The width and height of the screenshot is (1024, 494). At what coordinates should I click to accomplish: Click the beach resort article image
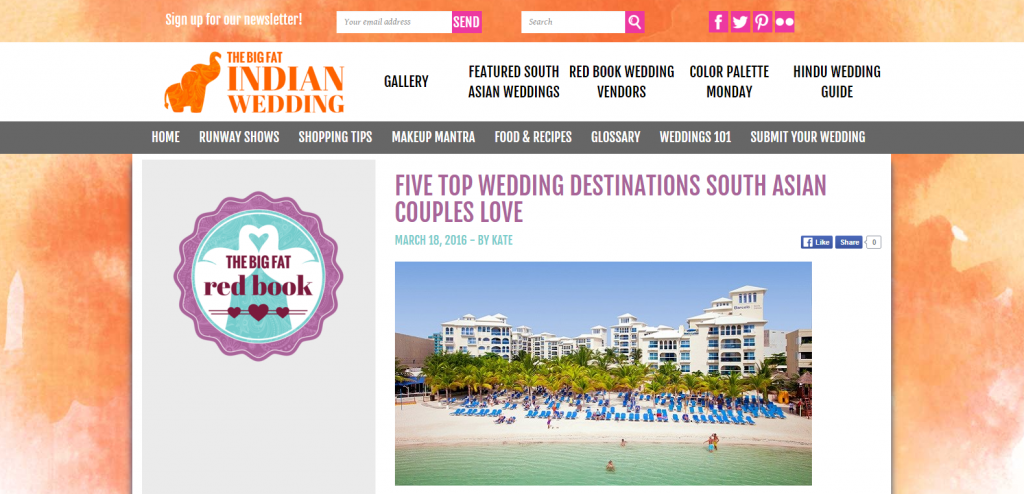603,374
